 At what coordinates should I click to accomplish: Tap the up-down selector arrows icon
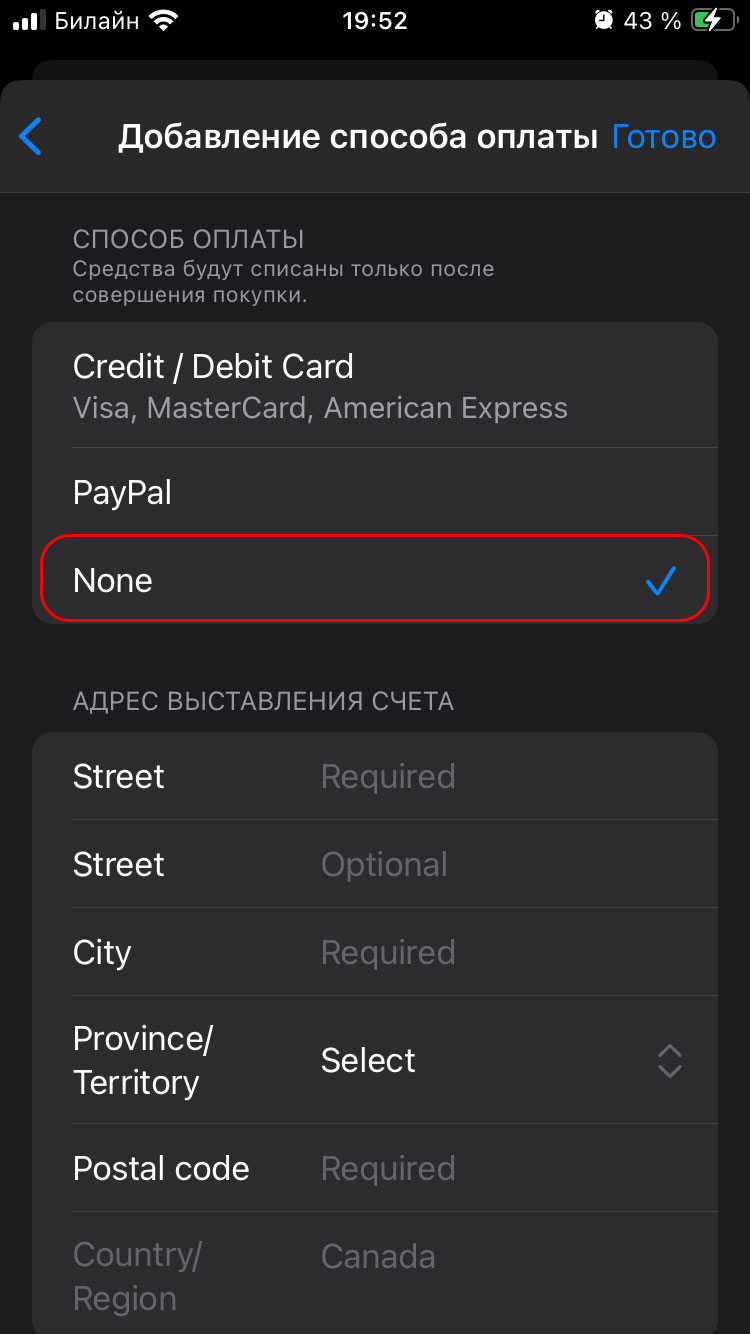click(x=669, y=1061)
